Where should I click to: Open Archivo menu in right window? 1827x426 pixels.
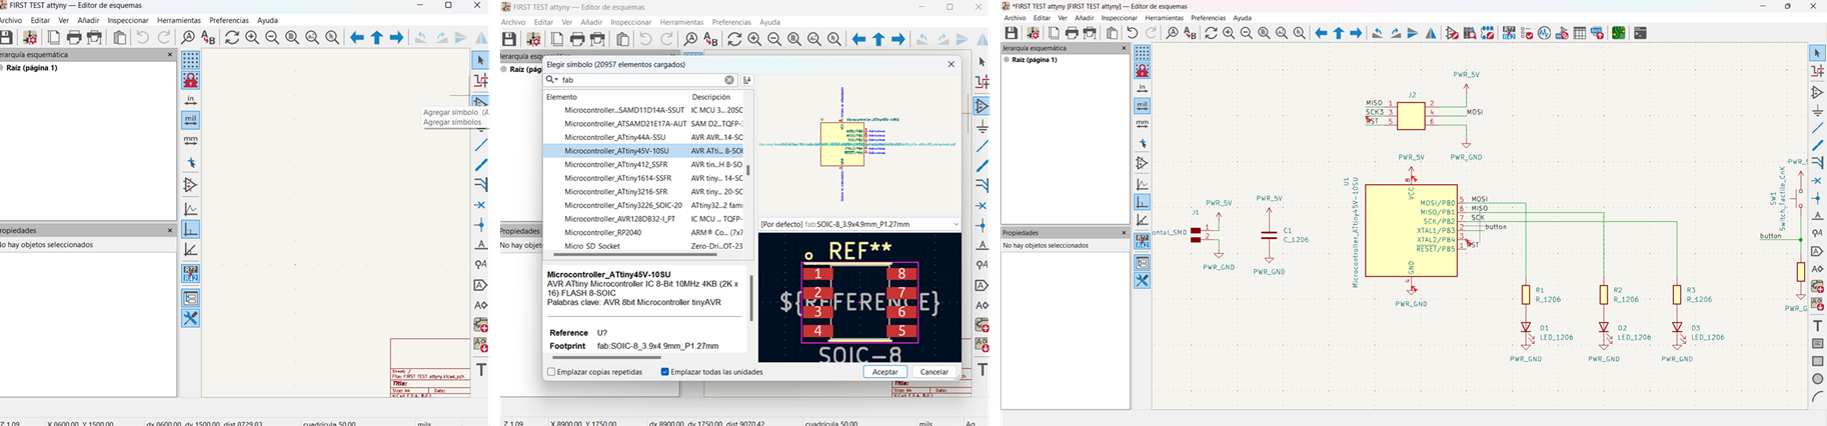(x=1015, y=18)
